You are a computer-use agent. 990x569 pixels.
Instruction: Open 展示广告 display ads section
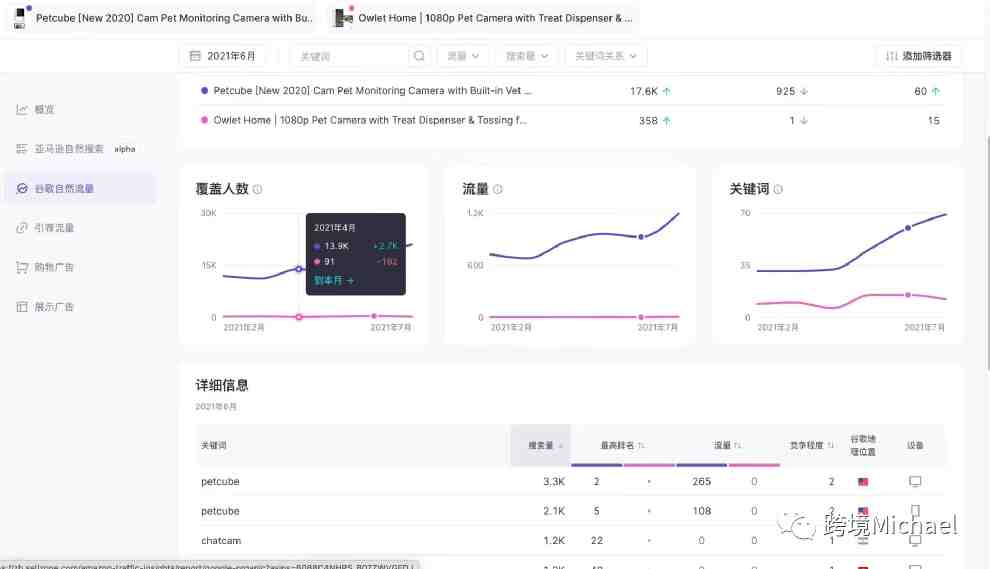[x=54, y=307]
